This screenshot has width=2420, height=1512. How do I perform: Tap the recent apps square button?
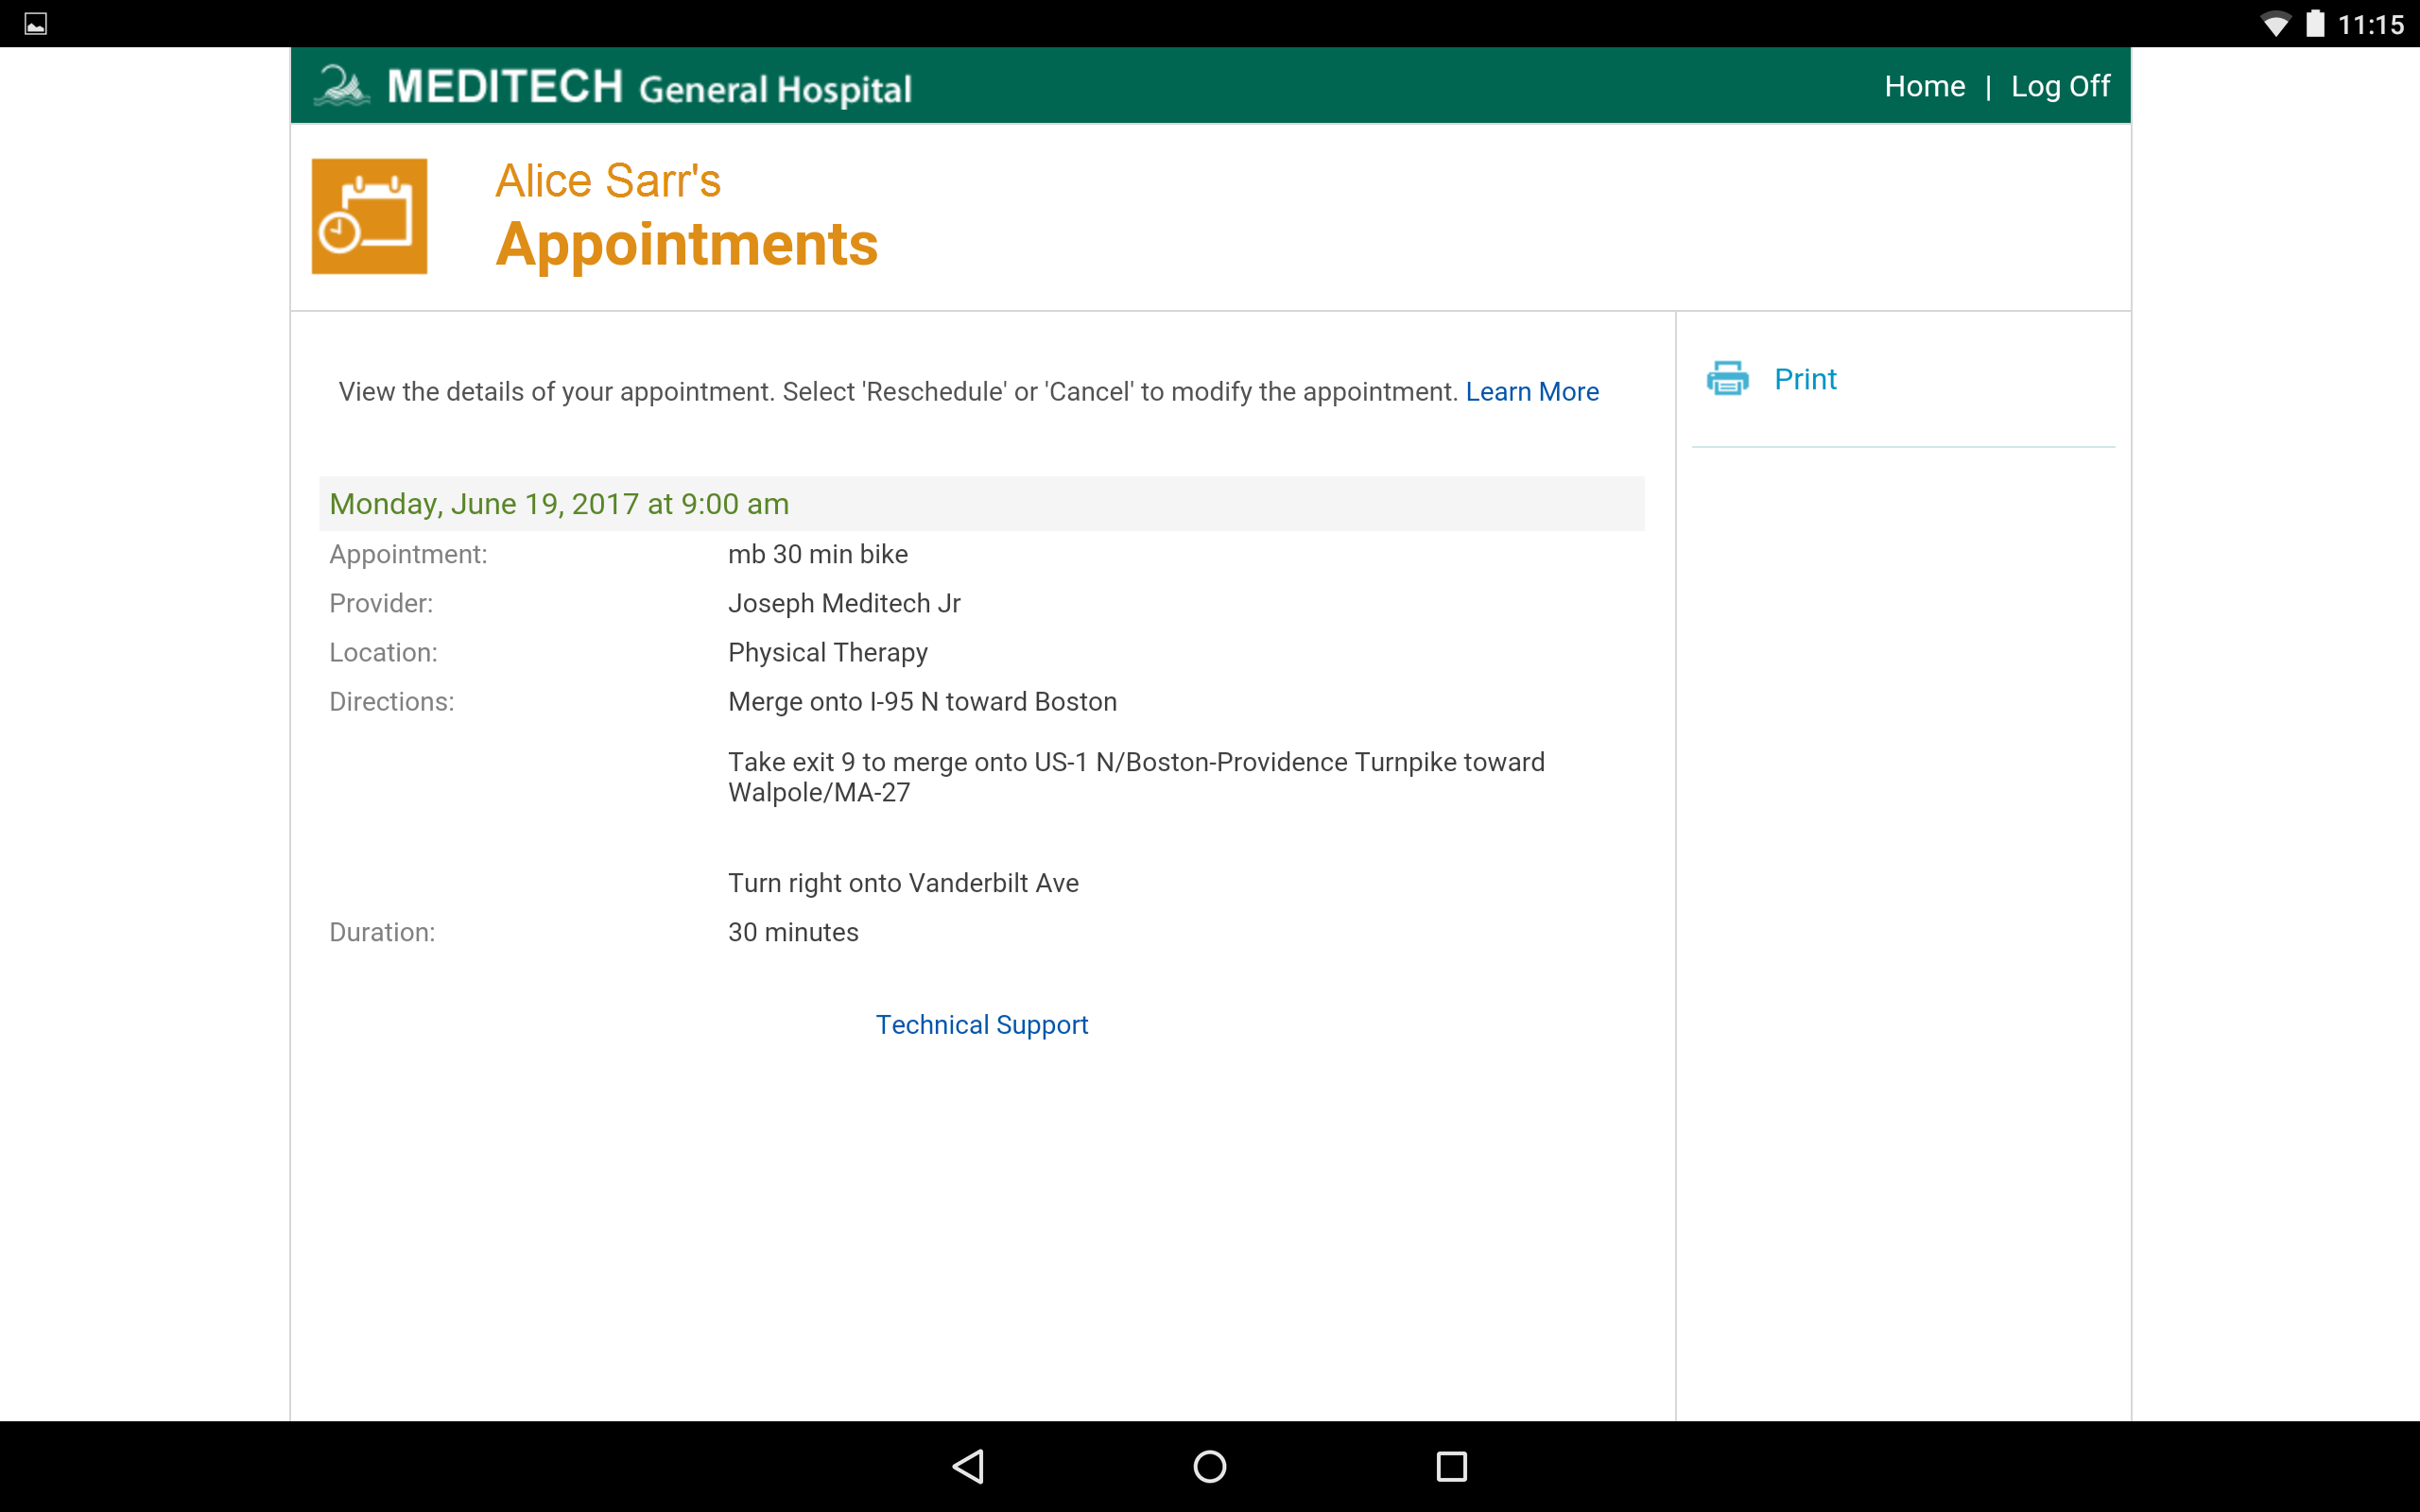tap(1451, 1466)
